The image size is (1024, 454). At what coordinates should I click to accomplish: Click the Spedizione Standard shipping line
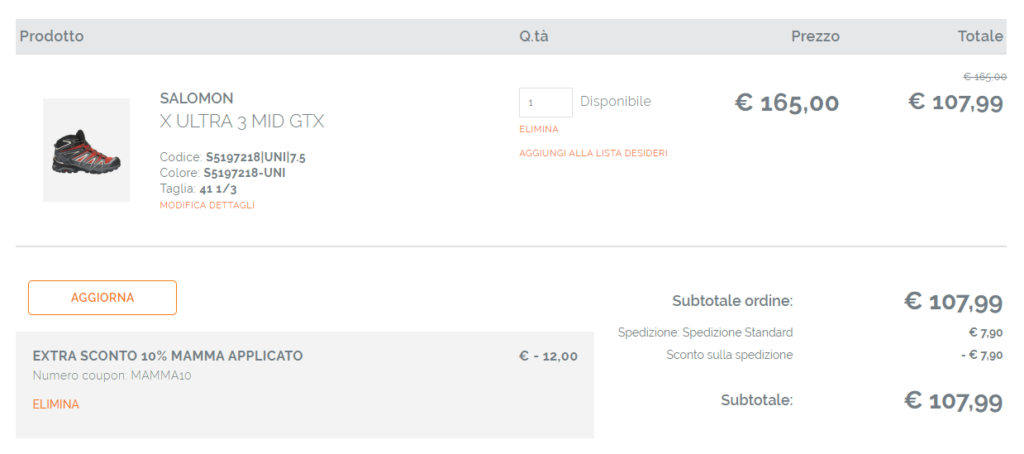point(705,332)
